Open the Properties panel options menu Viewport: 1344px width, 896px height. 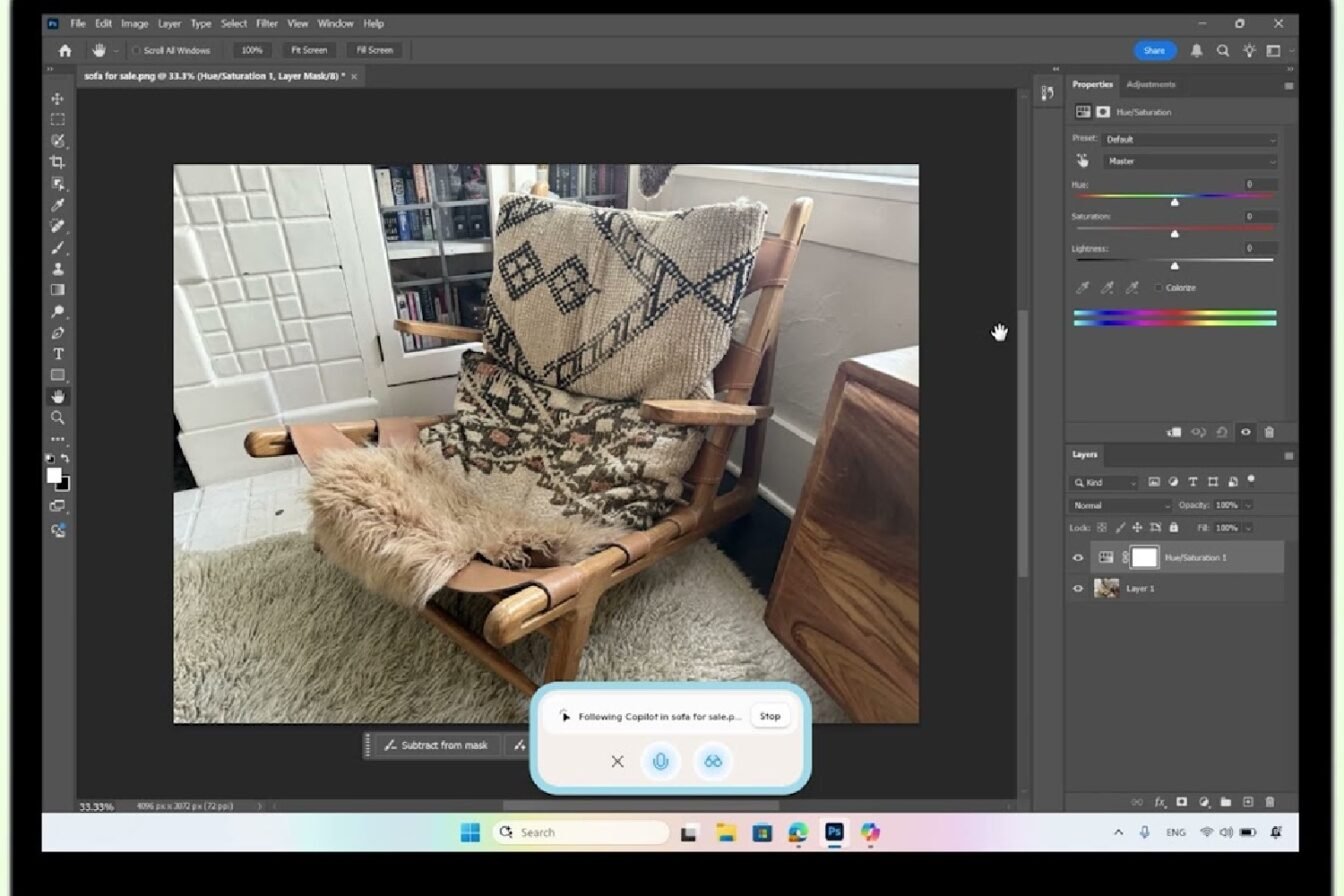(1288, 85)
